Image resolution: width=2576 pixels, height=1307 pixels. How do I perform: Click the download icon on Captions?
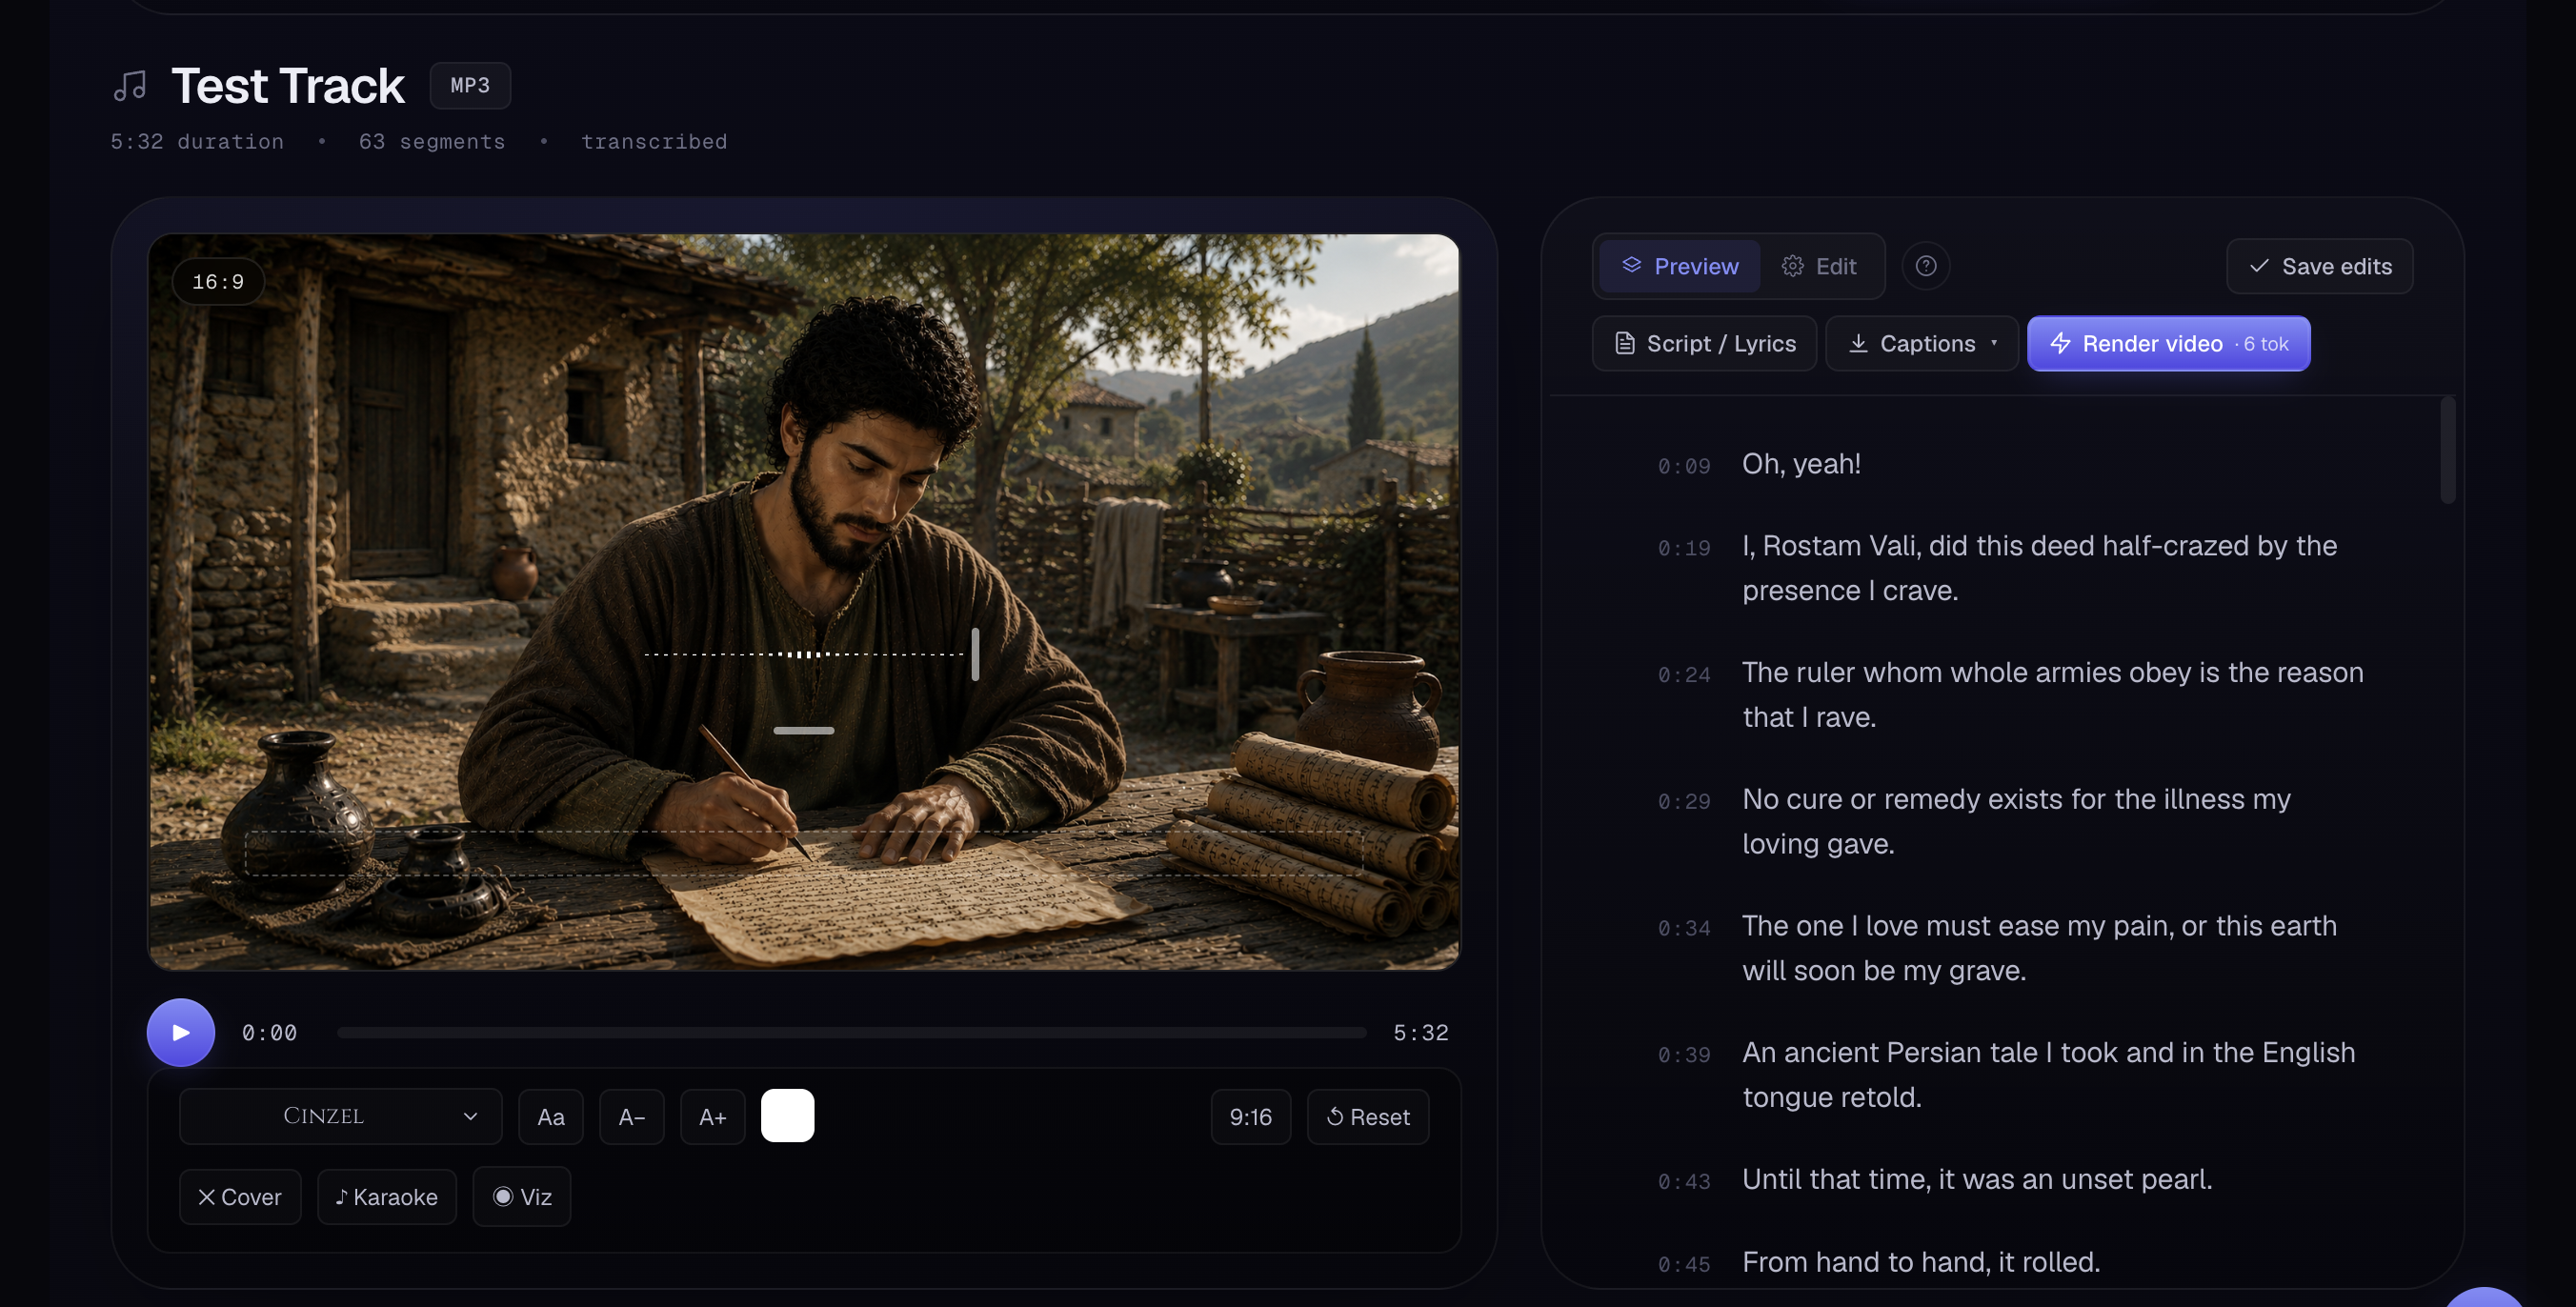pyautogui.click(x=1857, y=343)
